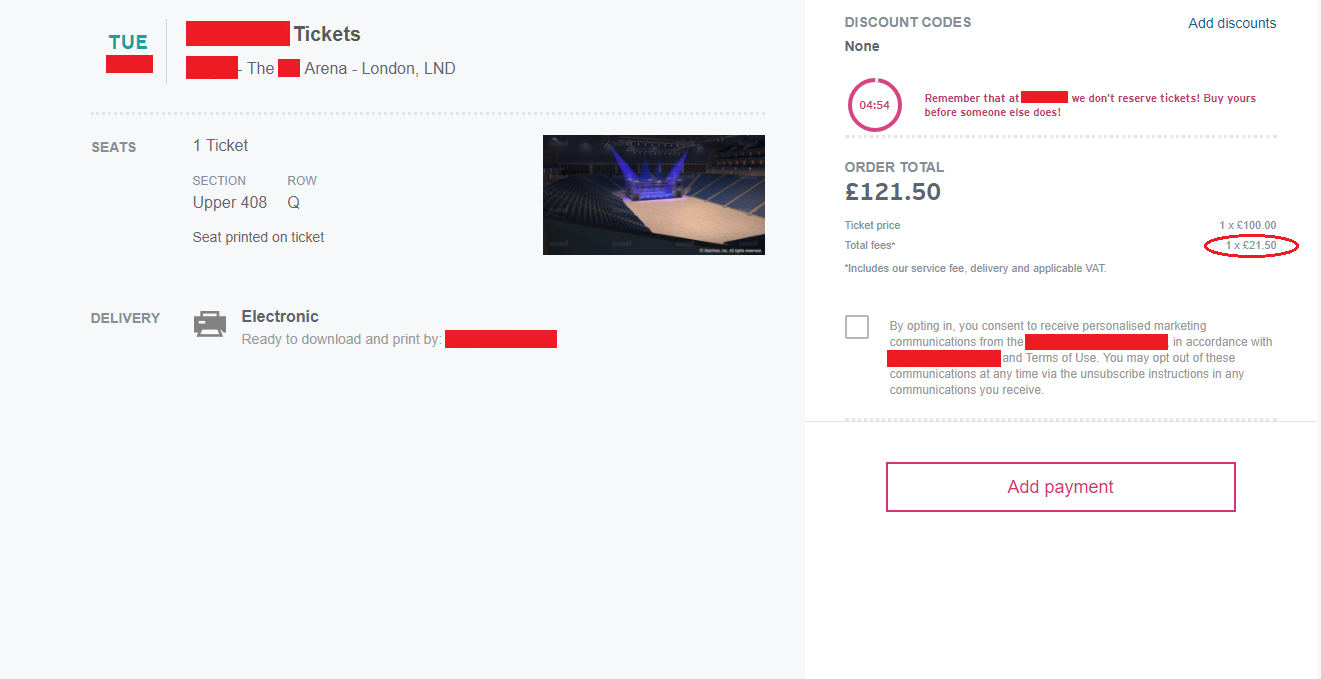Screen dimensions: 1321x679
Task: Click the printer icon beside Electronic delivery
Action: click(209, 324)
